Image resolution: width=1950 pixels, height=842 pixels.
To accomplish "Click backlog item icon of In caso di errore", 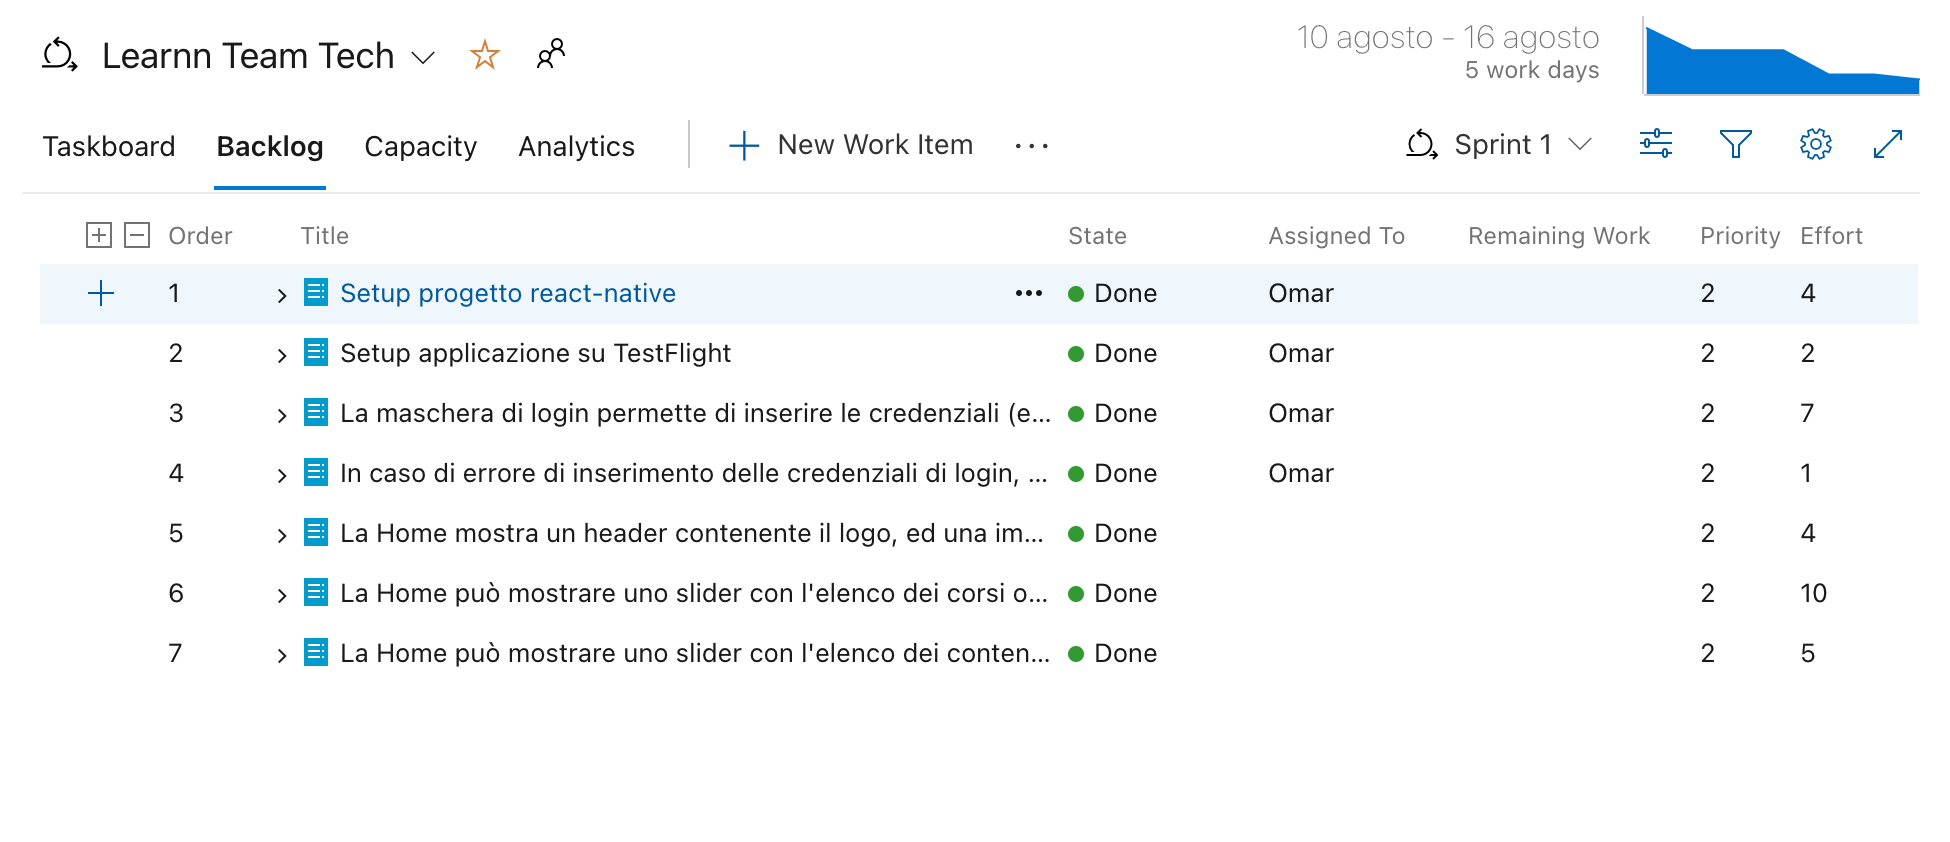I will [x=316, y=472].
